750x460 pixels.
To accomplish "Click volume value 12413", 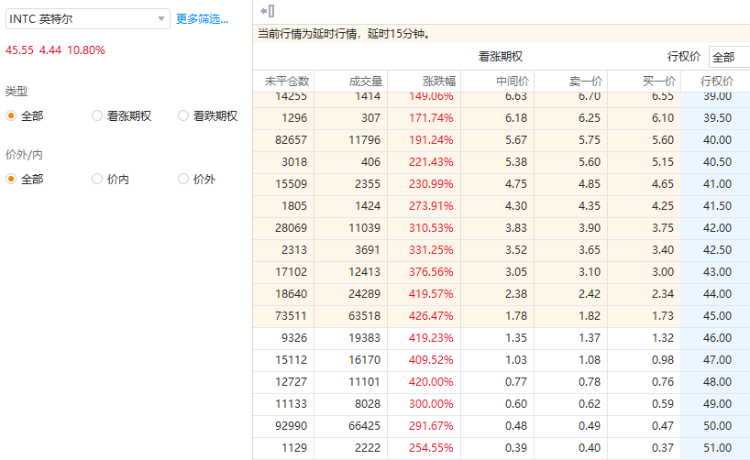I will pyautogui.click(x=364, y=272).
